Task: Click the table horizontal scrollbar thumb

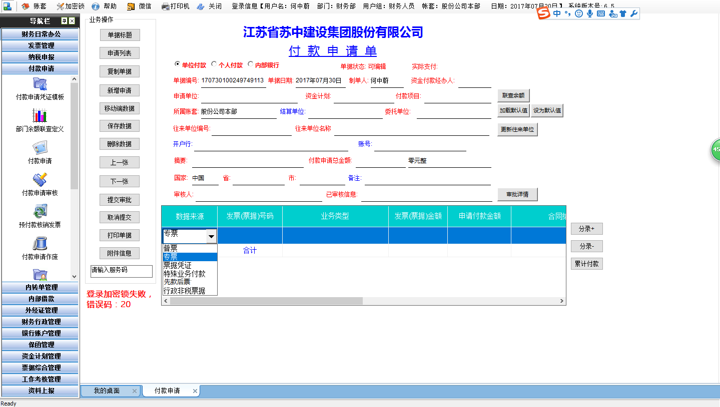Action: click(x=266, y=301)
